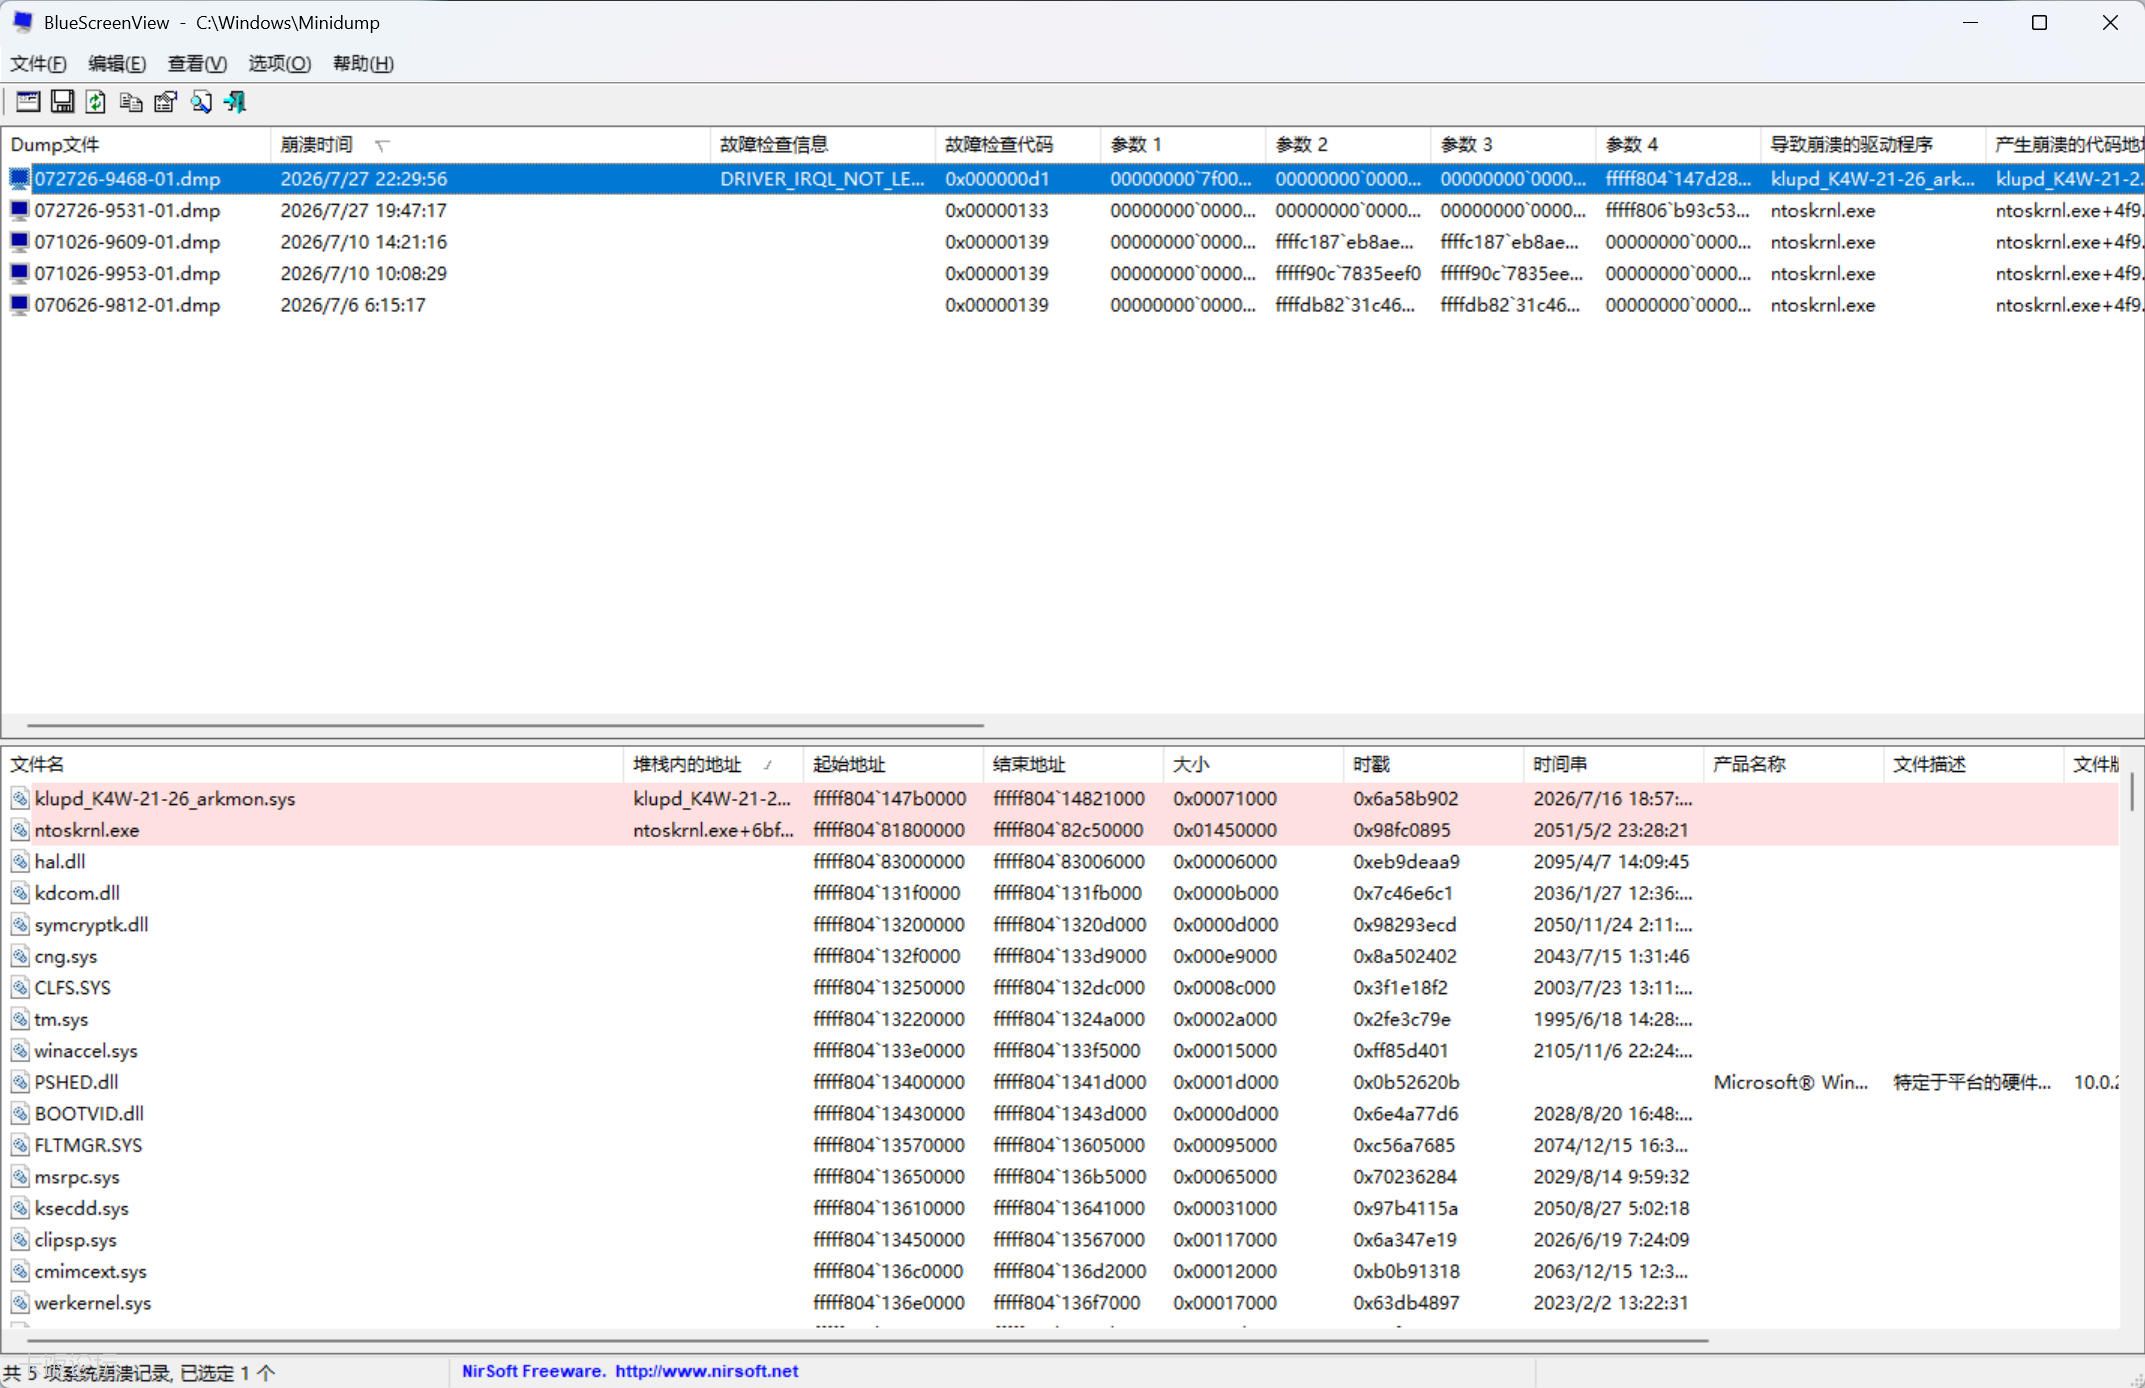Screen dimensions: 2145x1388
Task: Click the Save floppy disk icon
Action: click(62, 102)
